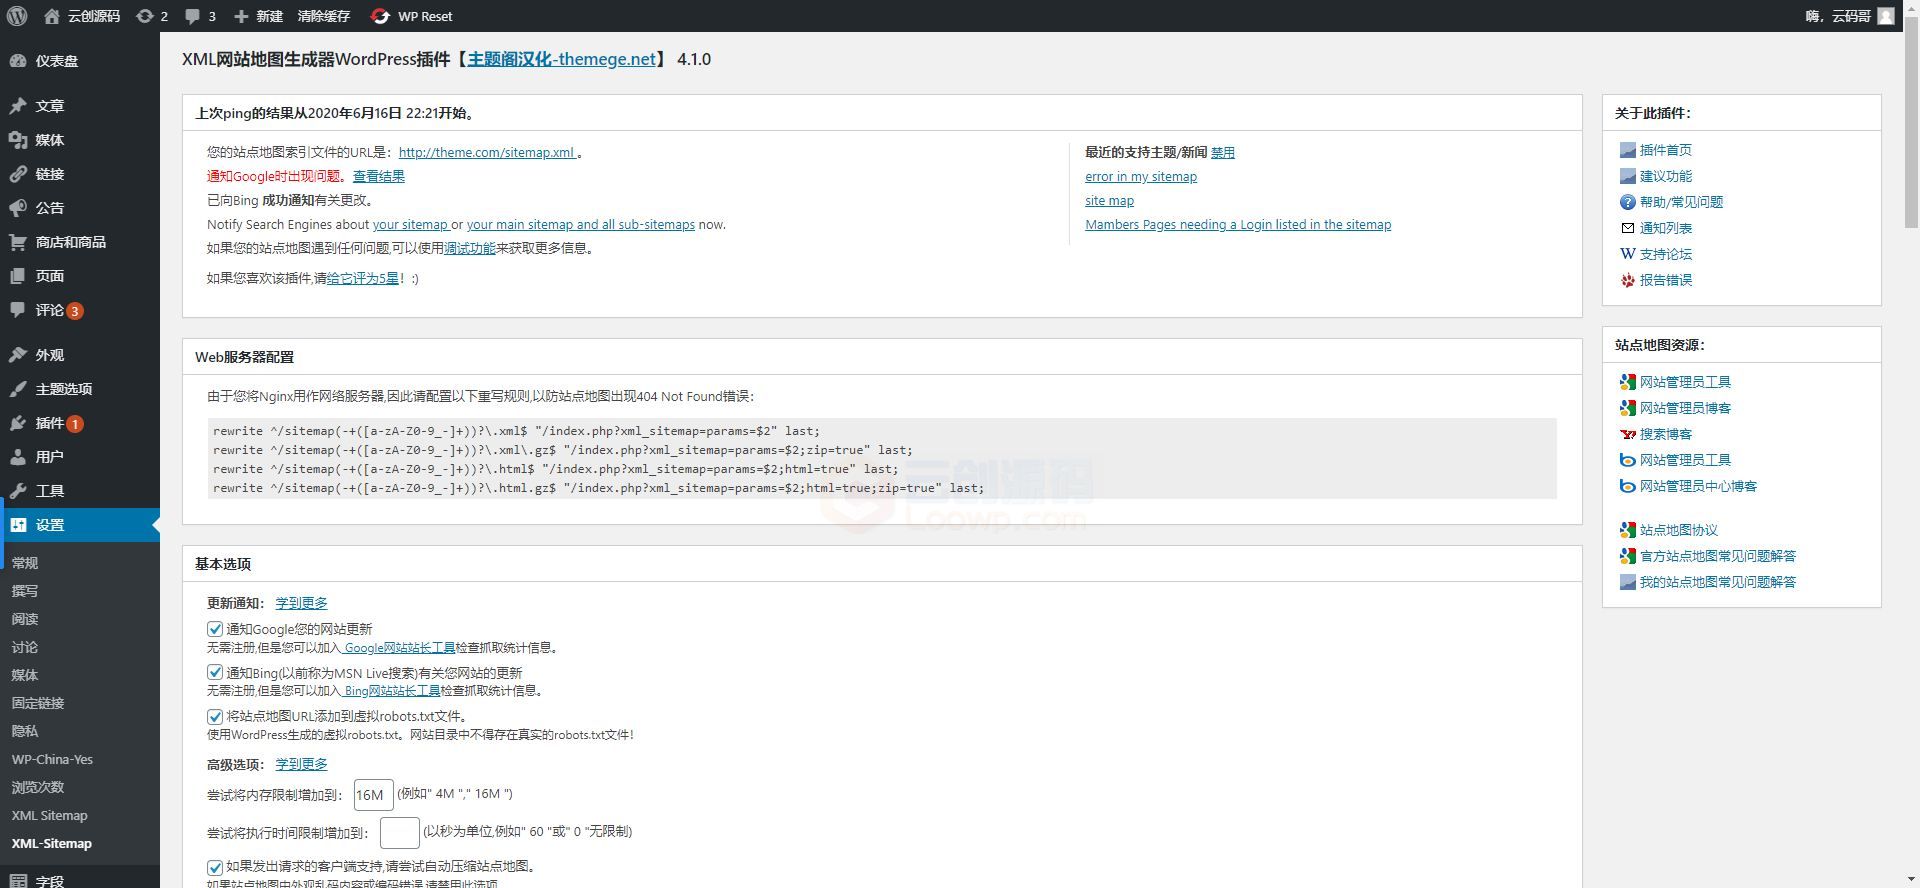Click the 公告 megaphone icon
Viewport: 1920px width, 888px height.
pos(18,208)
